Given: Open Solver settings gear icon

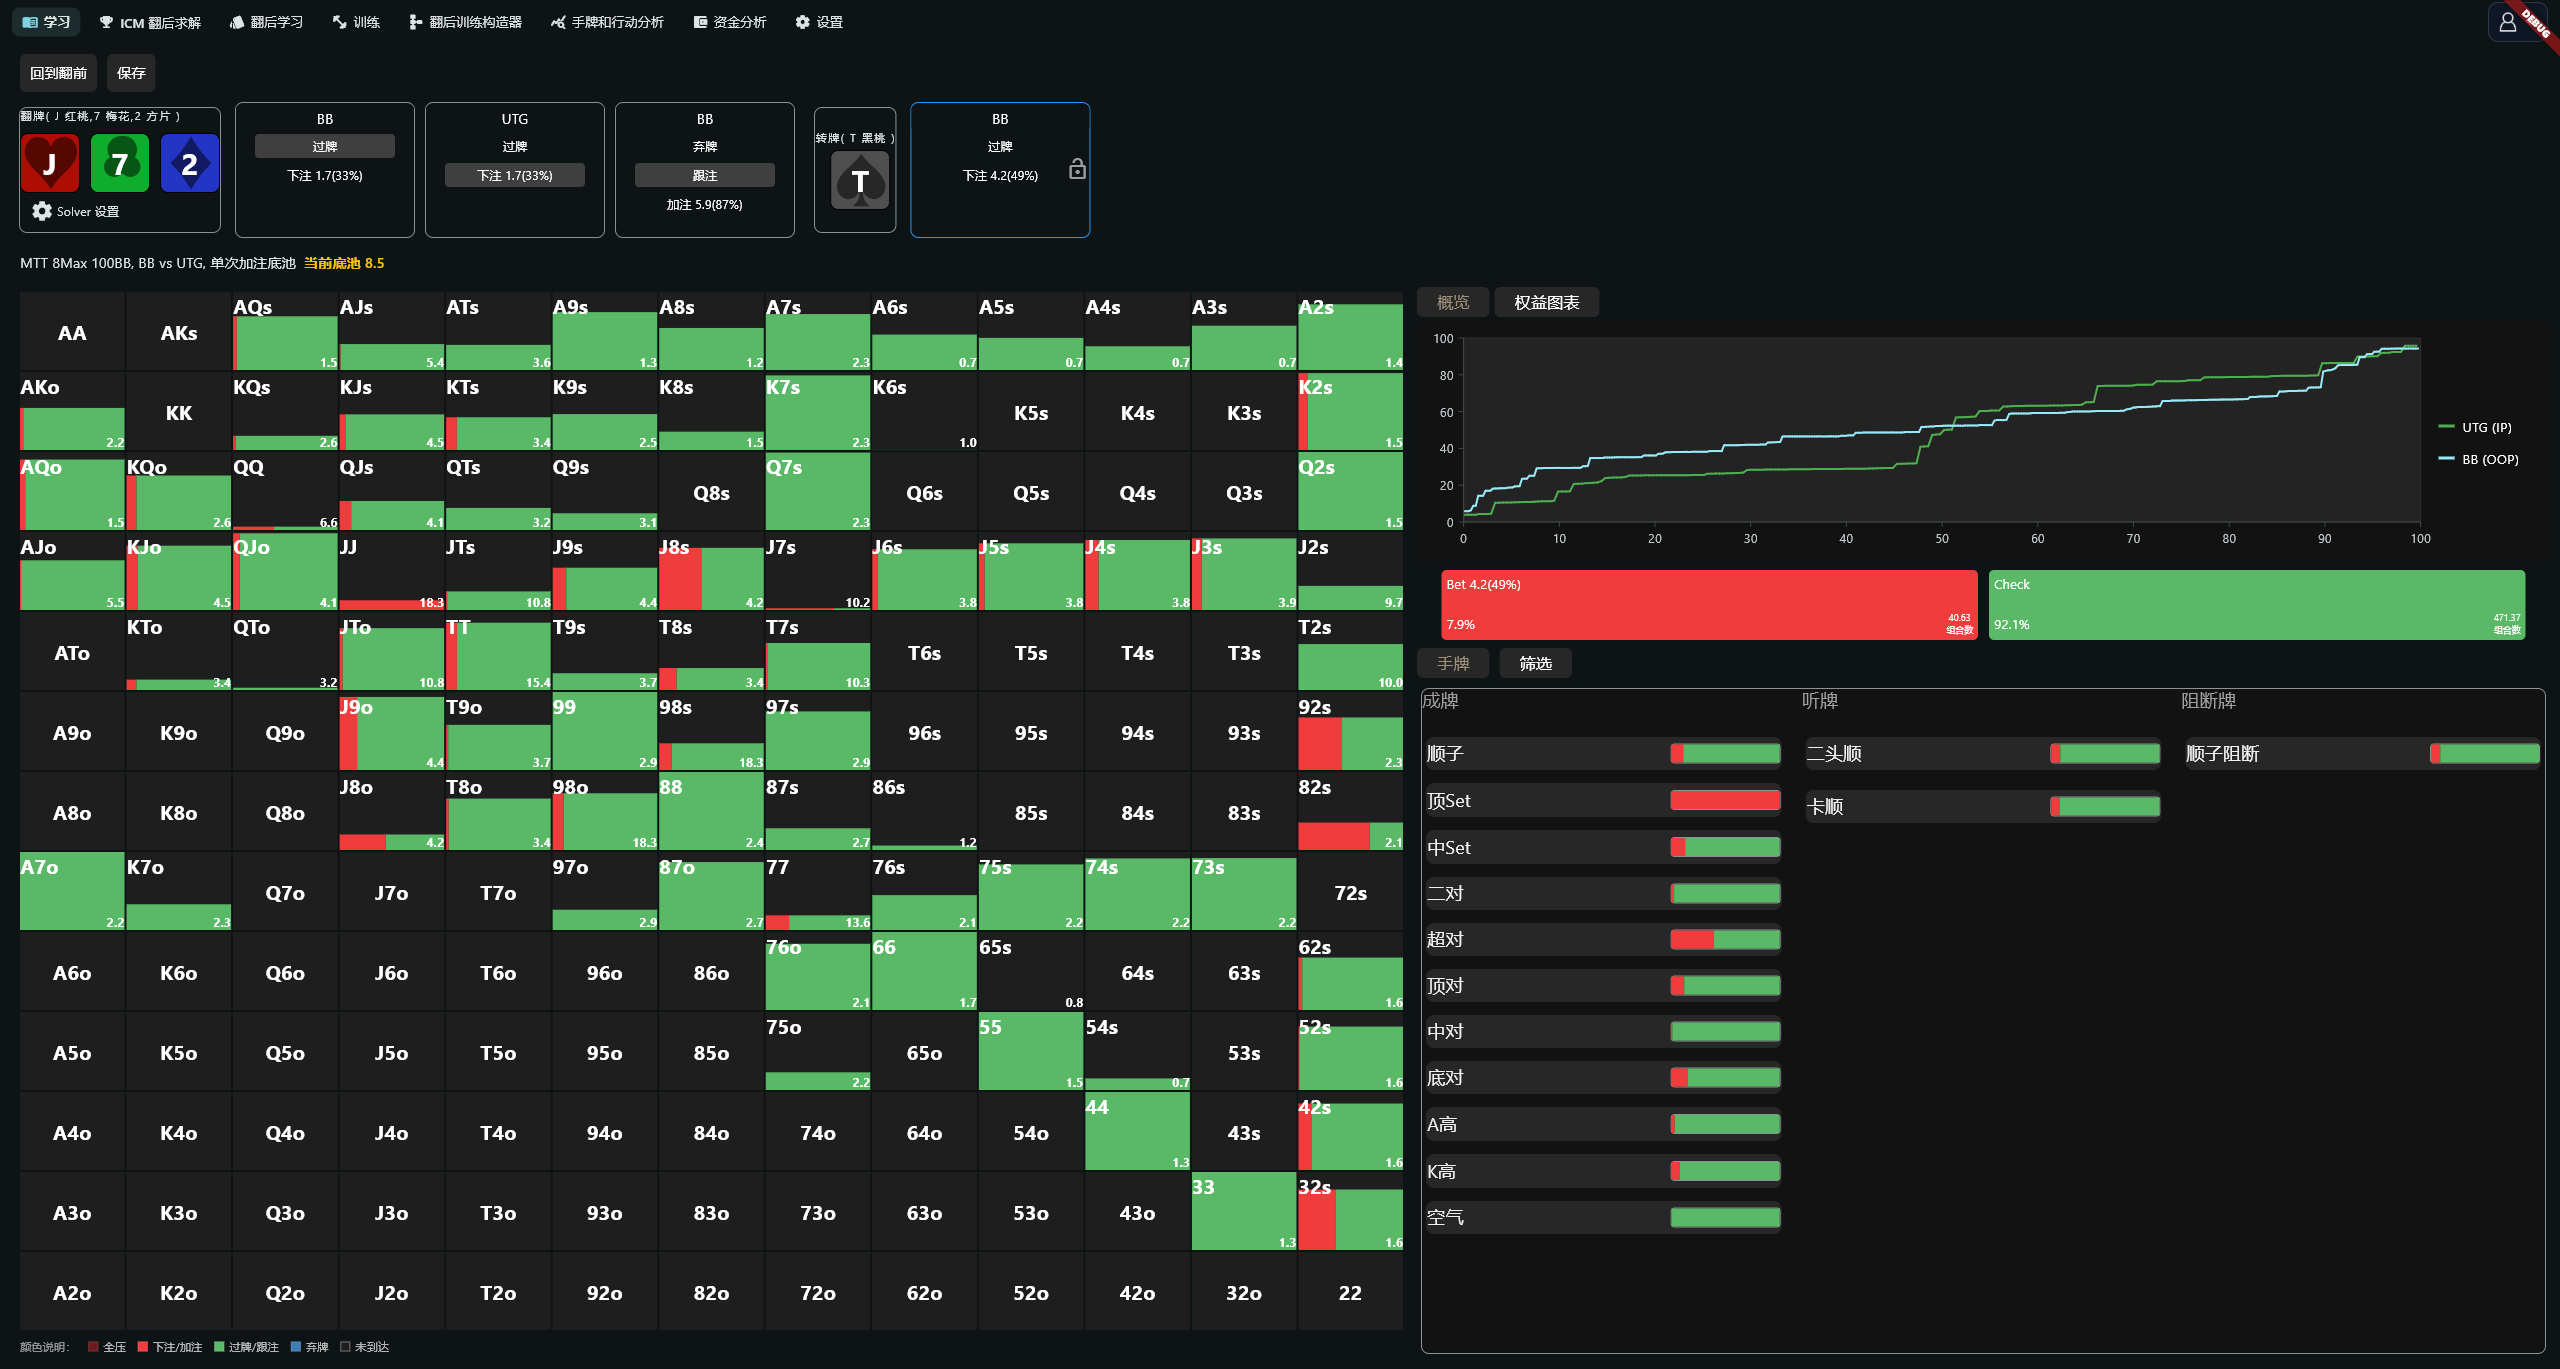Looking at the screenshot, I should coord(42,211).
